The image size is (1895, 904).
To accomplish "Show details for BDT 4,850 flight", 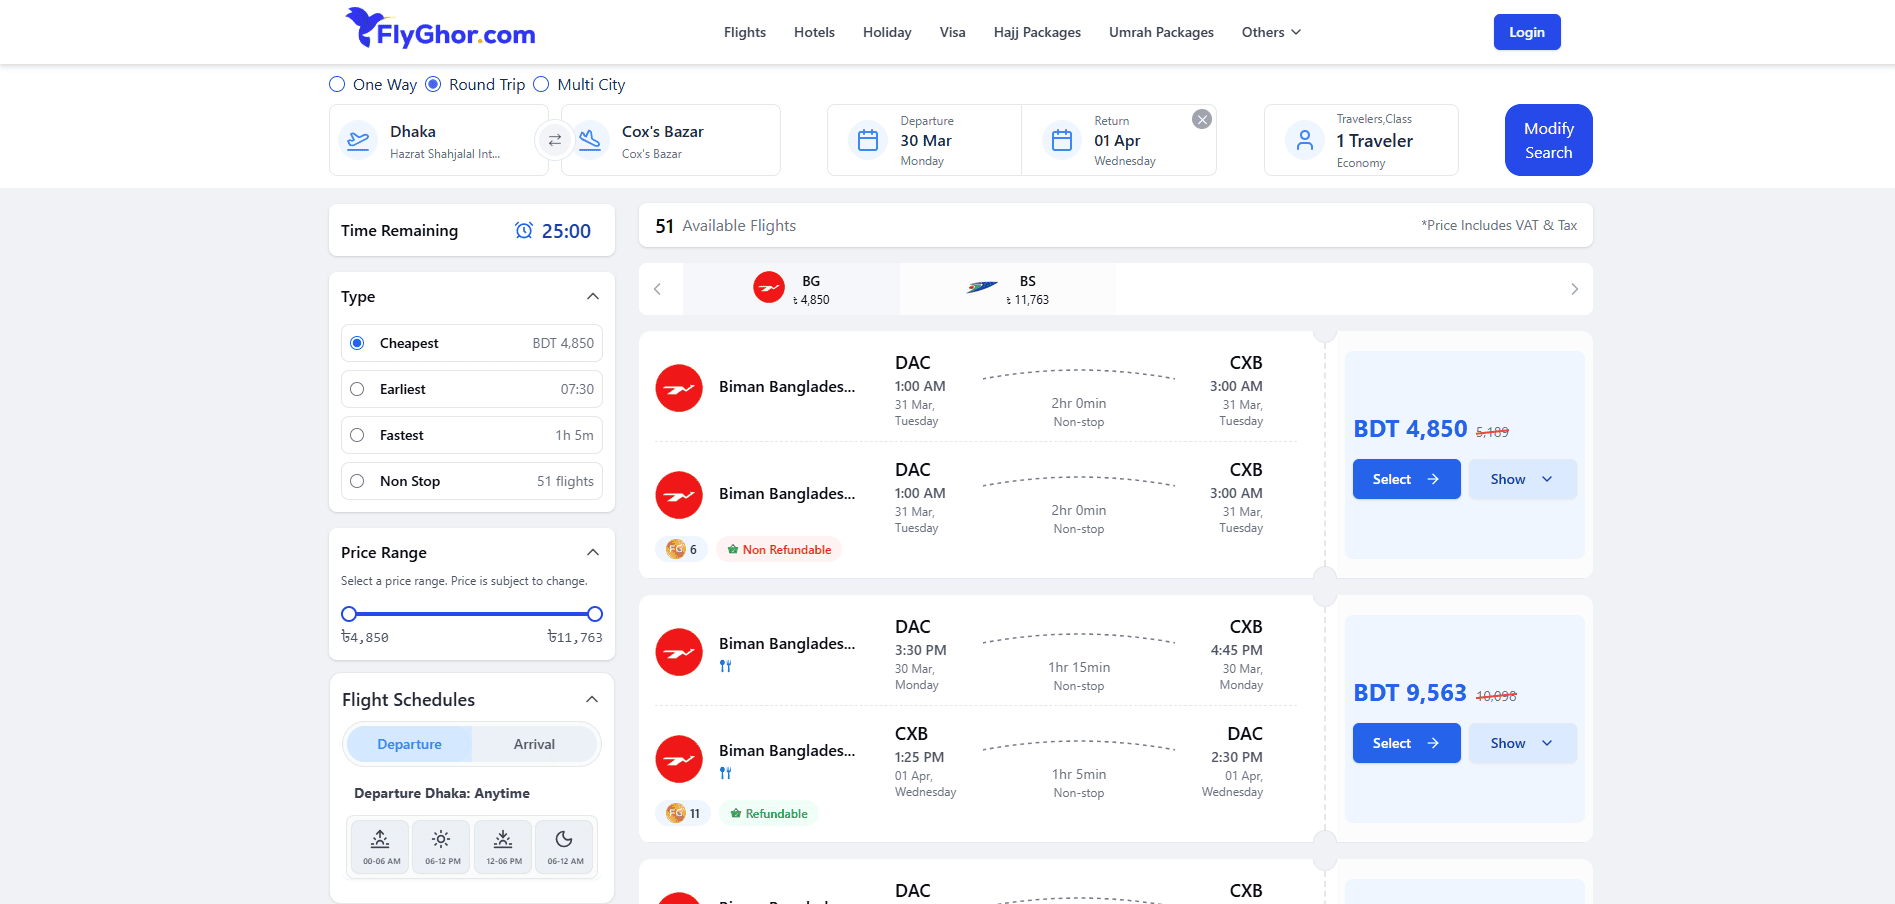I will 1522,479.
